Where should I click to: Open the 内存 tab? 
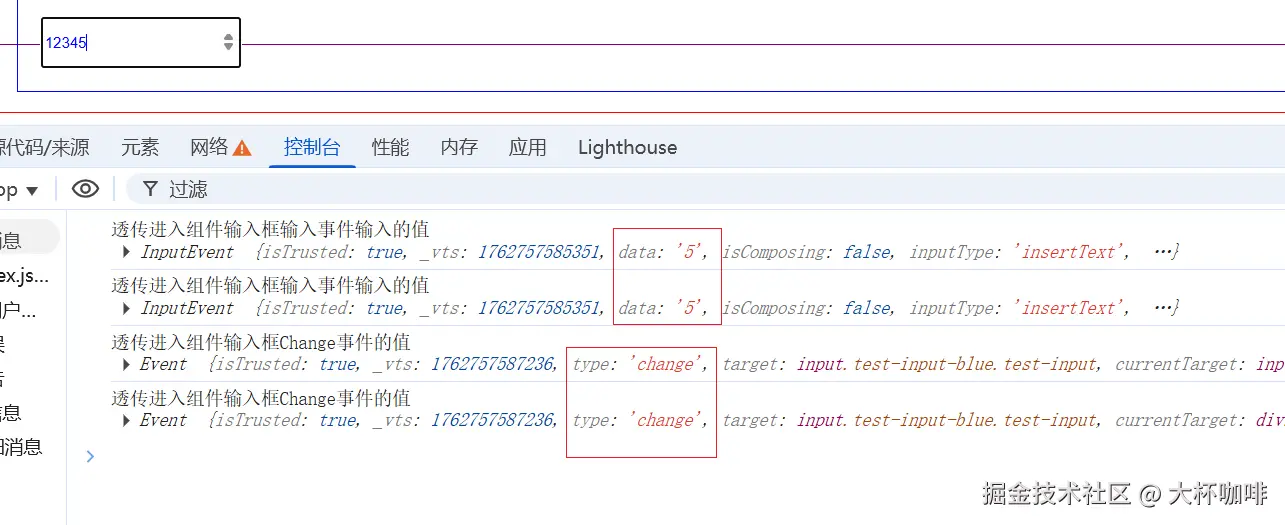pyautogui.click(x=459, y=148)
